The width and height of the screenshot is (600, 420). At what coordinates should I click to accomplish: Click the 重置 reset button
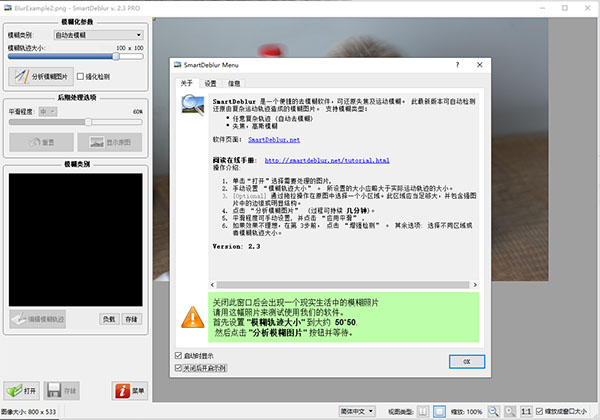tap(41, 142)
